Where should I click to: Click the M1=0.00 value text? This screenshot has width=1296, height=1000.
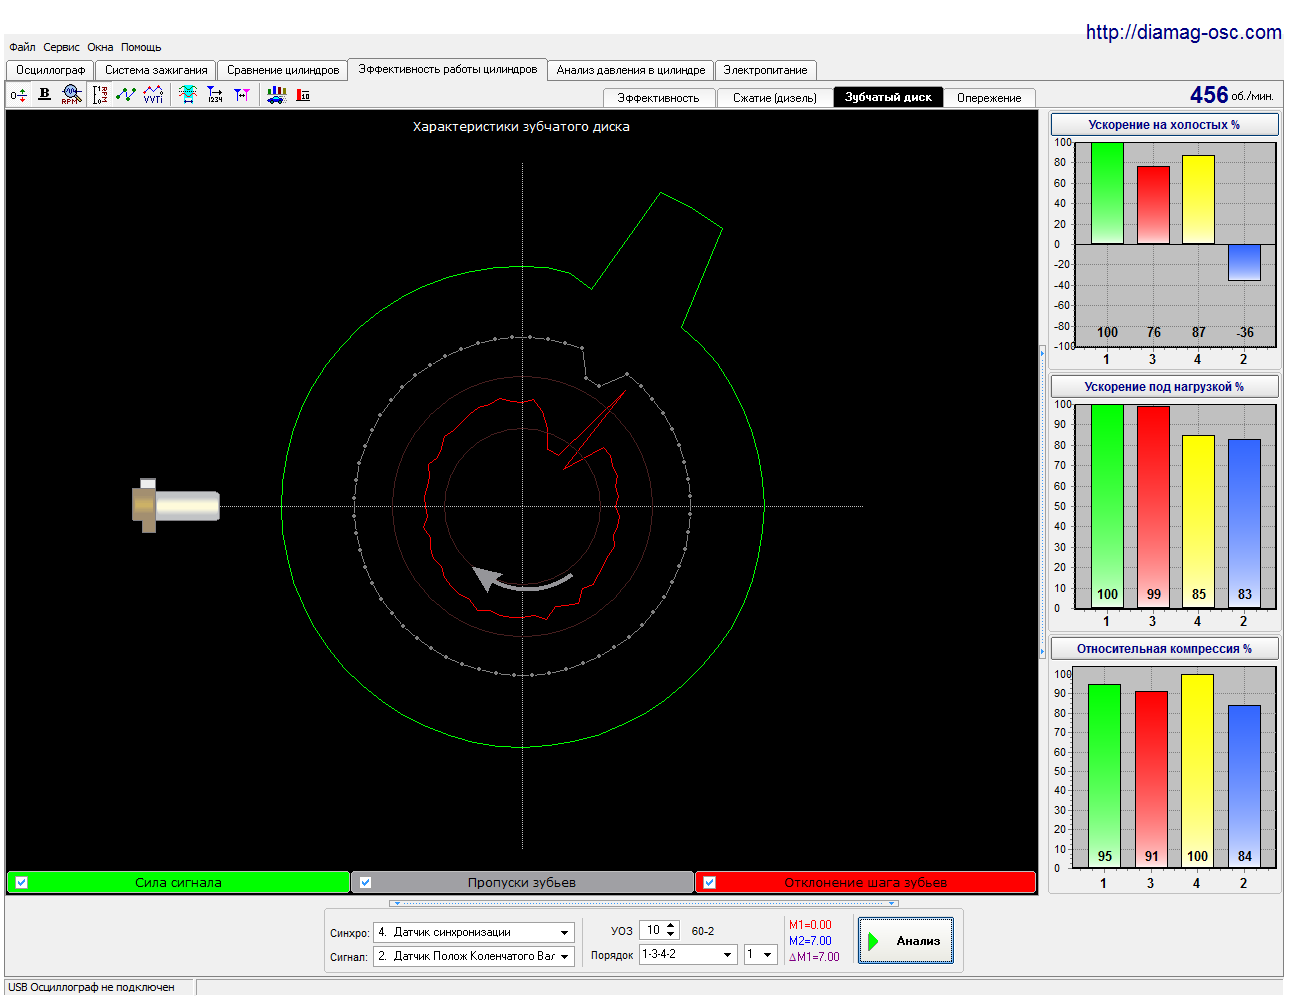[x=810, y=925]
